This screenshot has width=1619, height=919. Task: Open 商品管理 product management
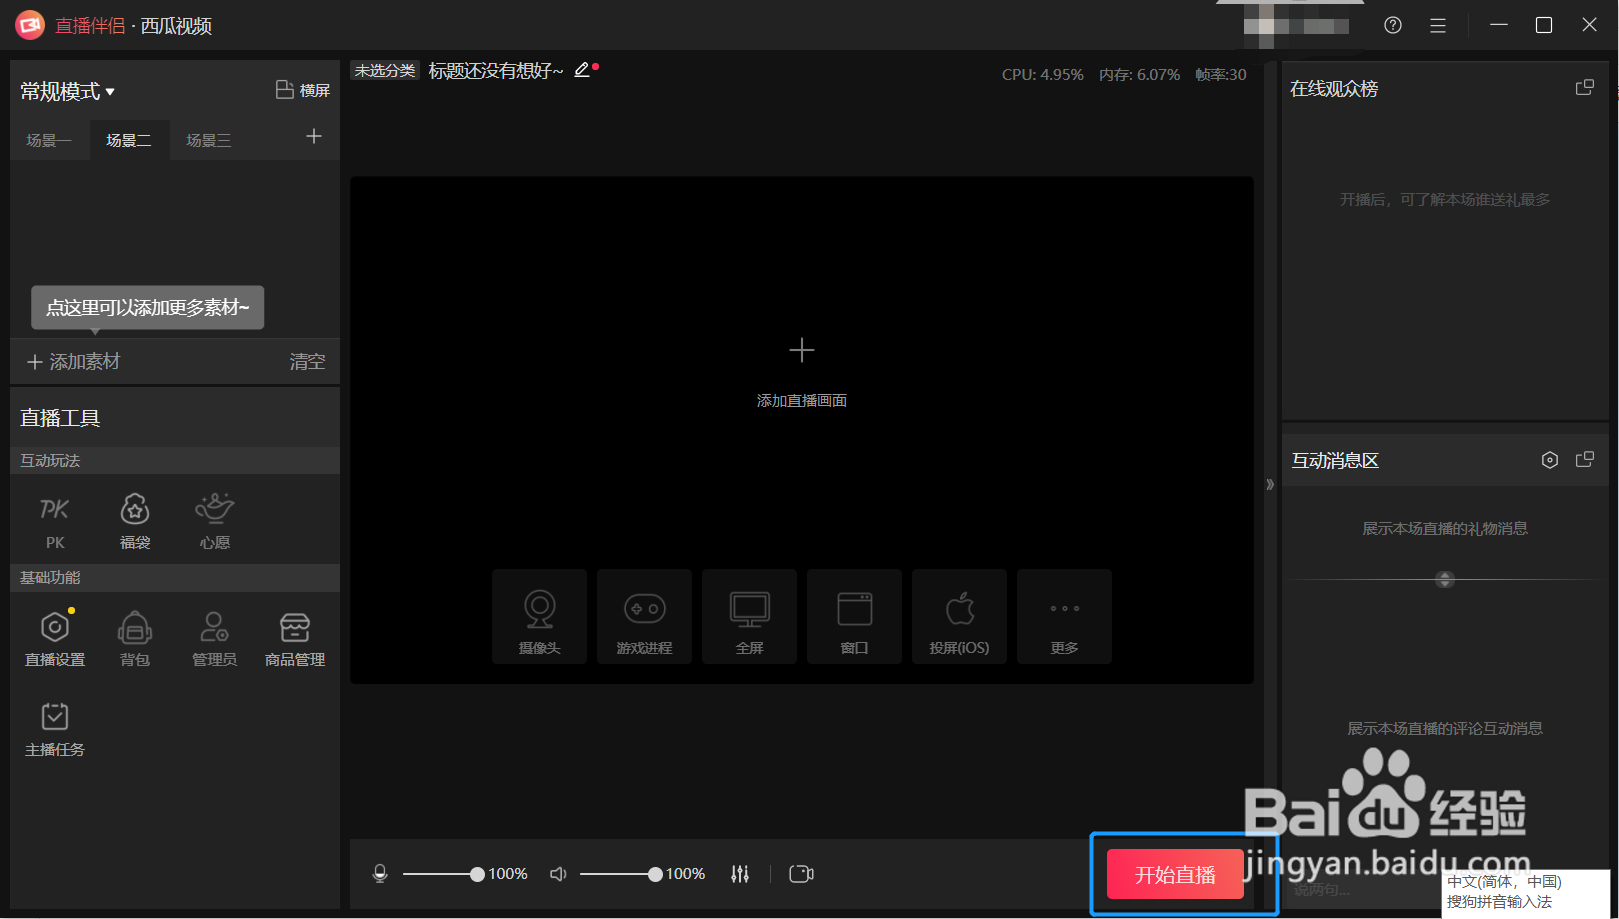point(295,638)
